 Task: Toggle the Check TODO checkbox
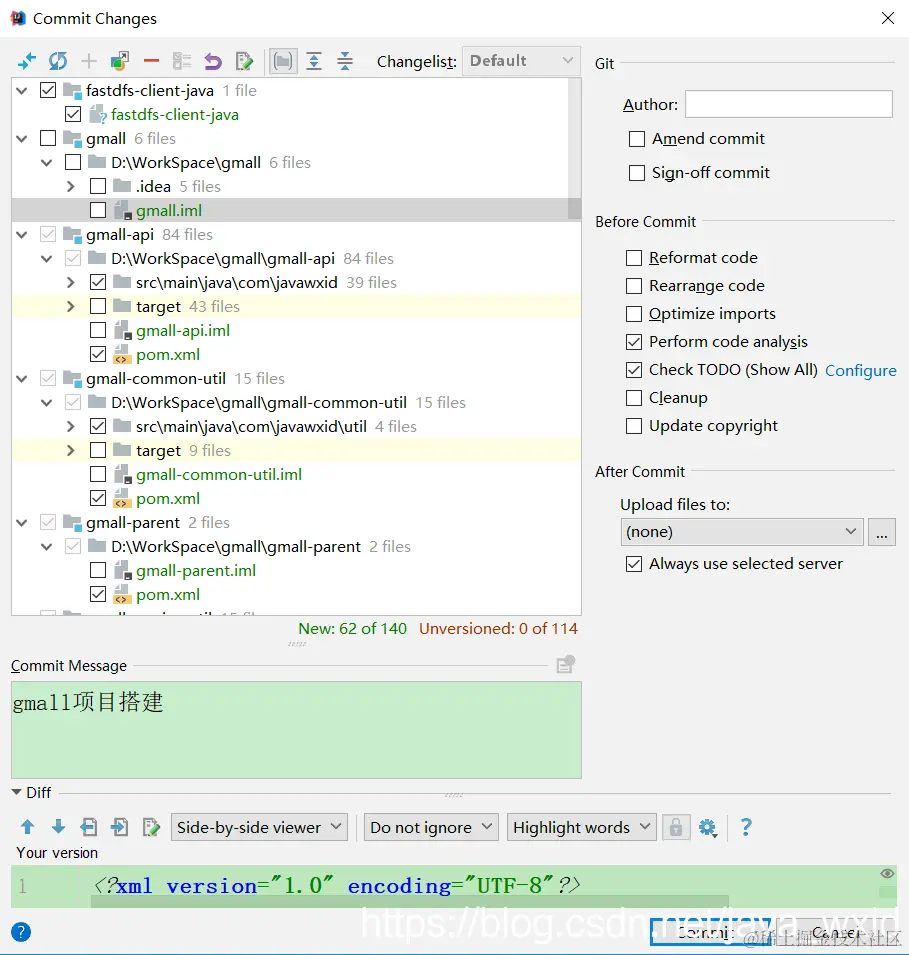pyautogui.click(x=634, y=370)
